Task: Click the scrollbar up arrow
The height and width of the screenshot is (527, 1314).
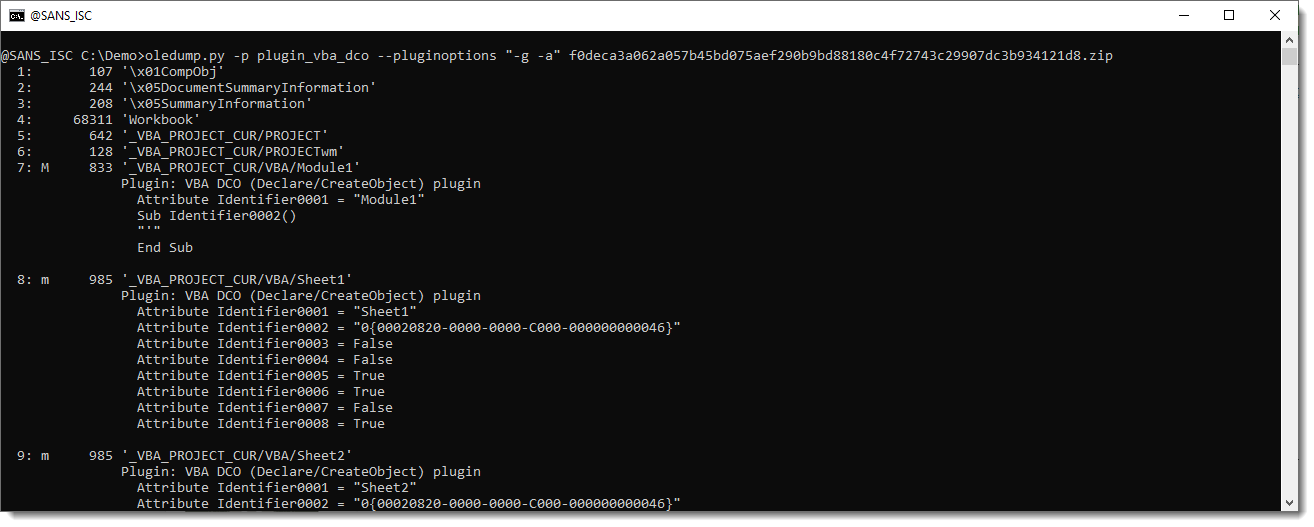Action: tap(1290, 39)
